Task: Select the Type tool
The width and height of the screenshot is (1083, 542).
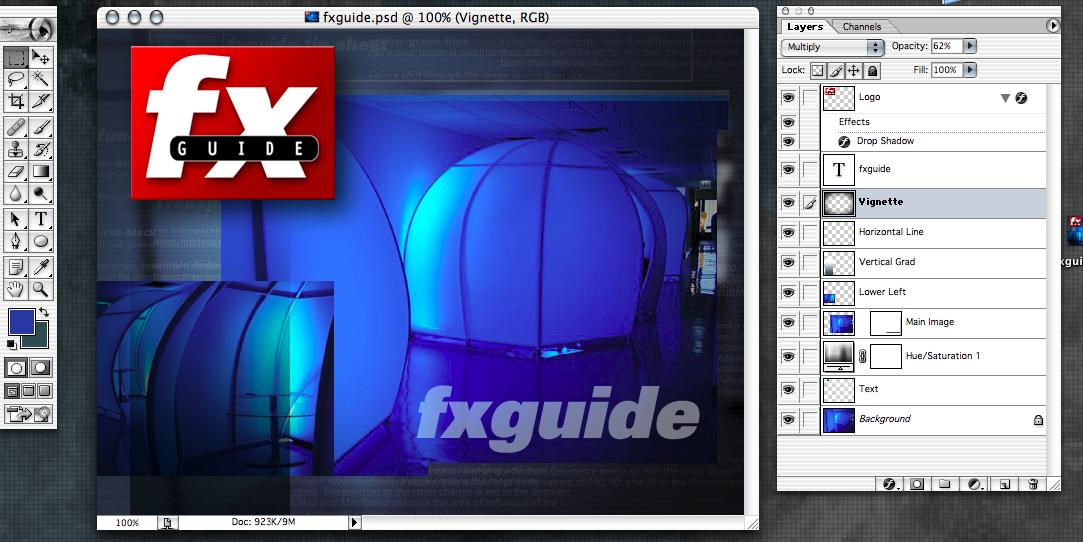Action: (41, 220)
